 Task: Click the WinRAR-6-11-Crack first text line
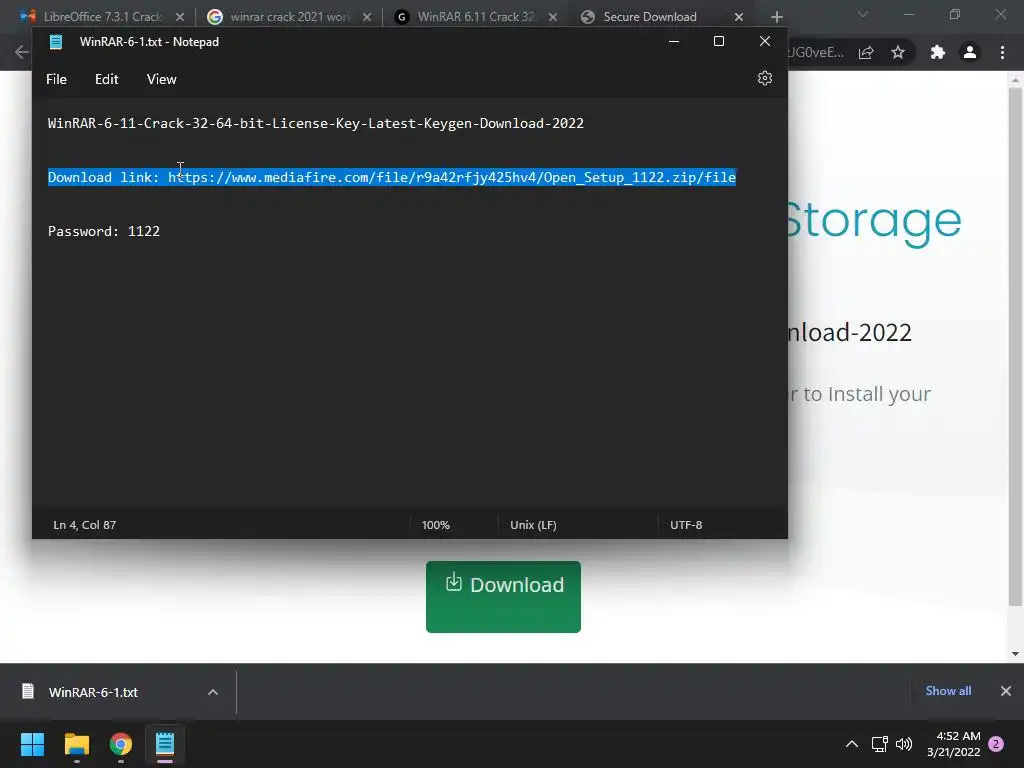click(315, 123)
